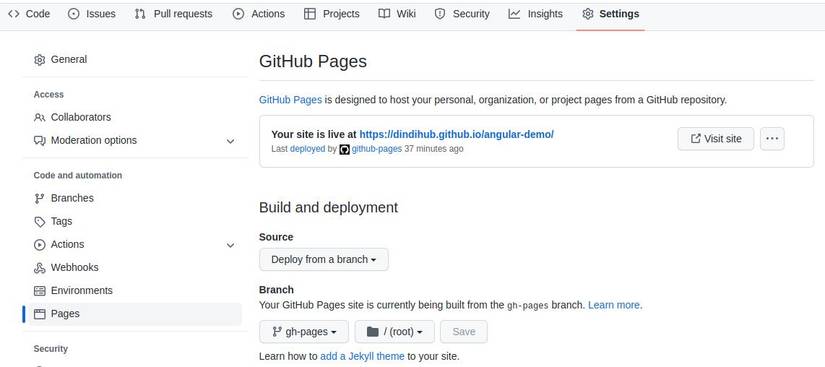
Task: Open the three-dots more options menu
Action: tap(772, 139)
